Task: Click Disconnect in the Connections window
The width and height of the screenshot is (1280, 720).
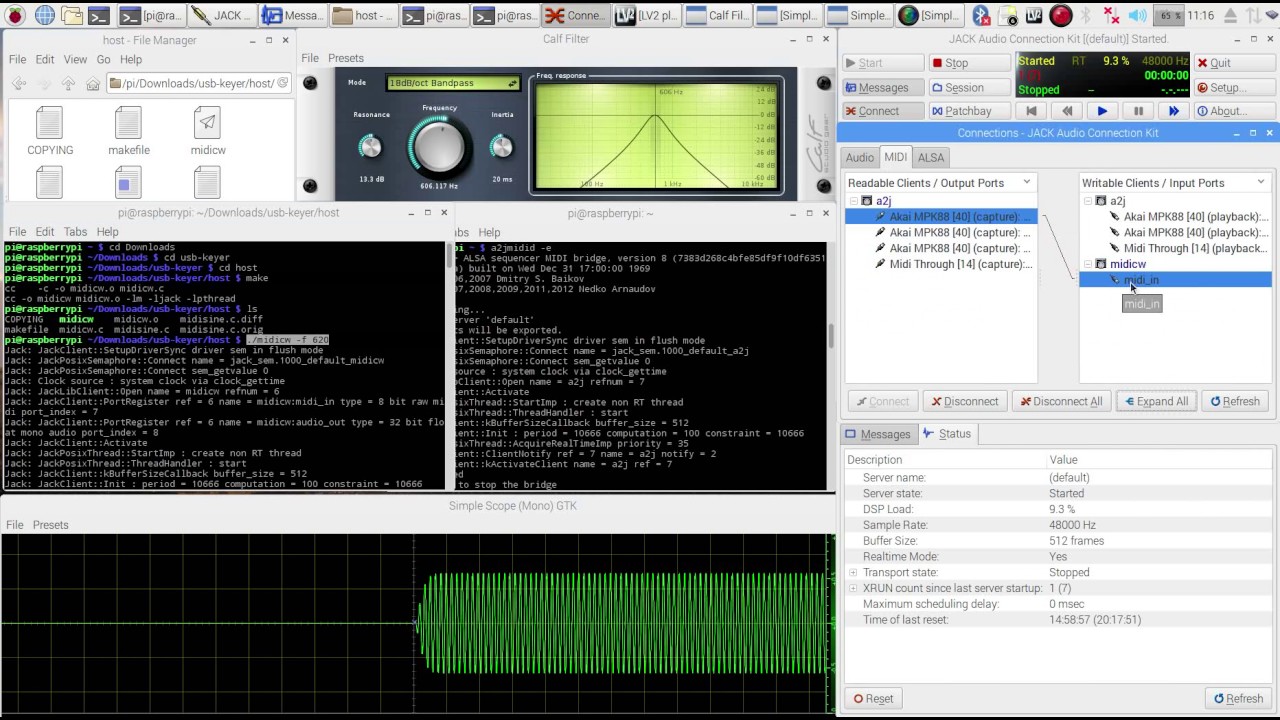Action: 964,401
